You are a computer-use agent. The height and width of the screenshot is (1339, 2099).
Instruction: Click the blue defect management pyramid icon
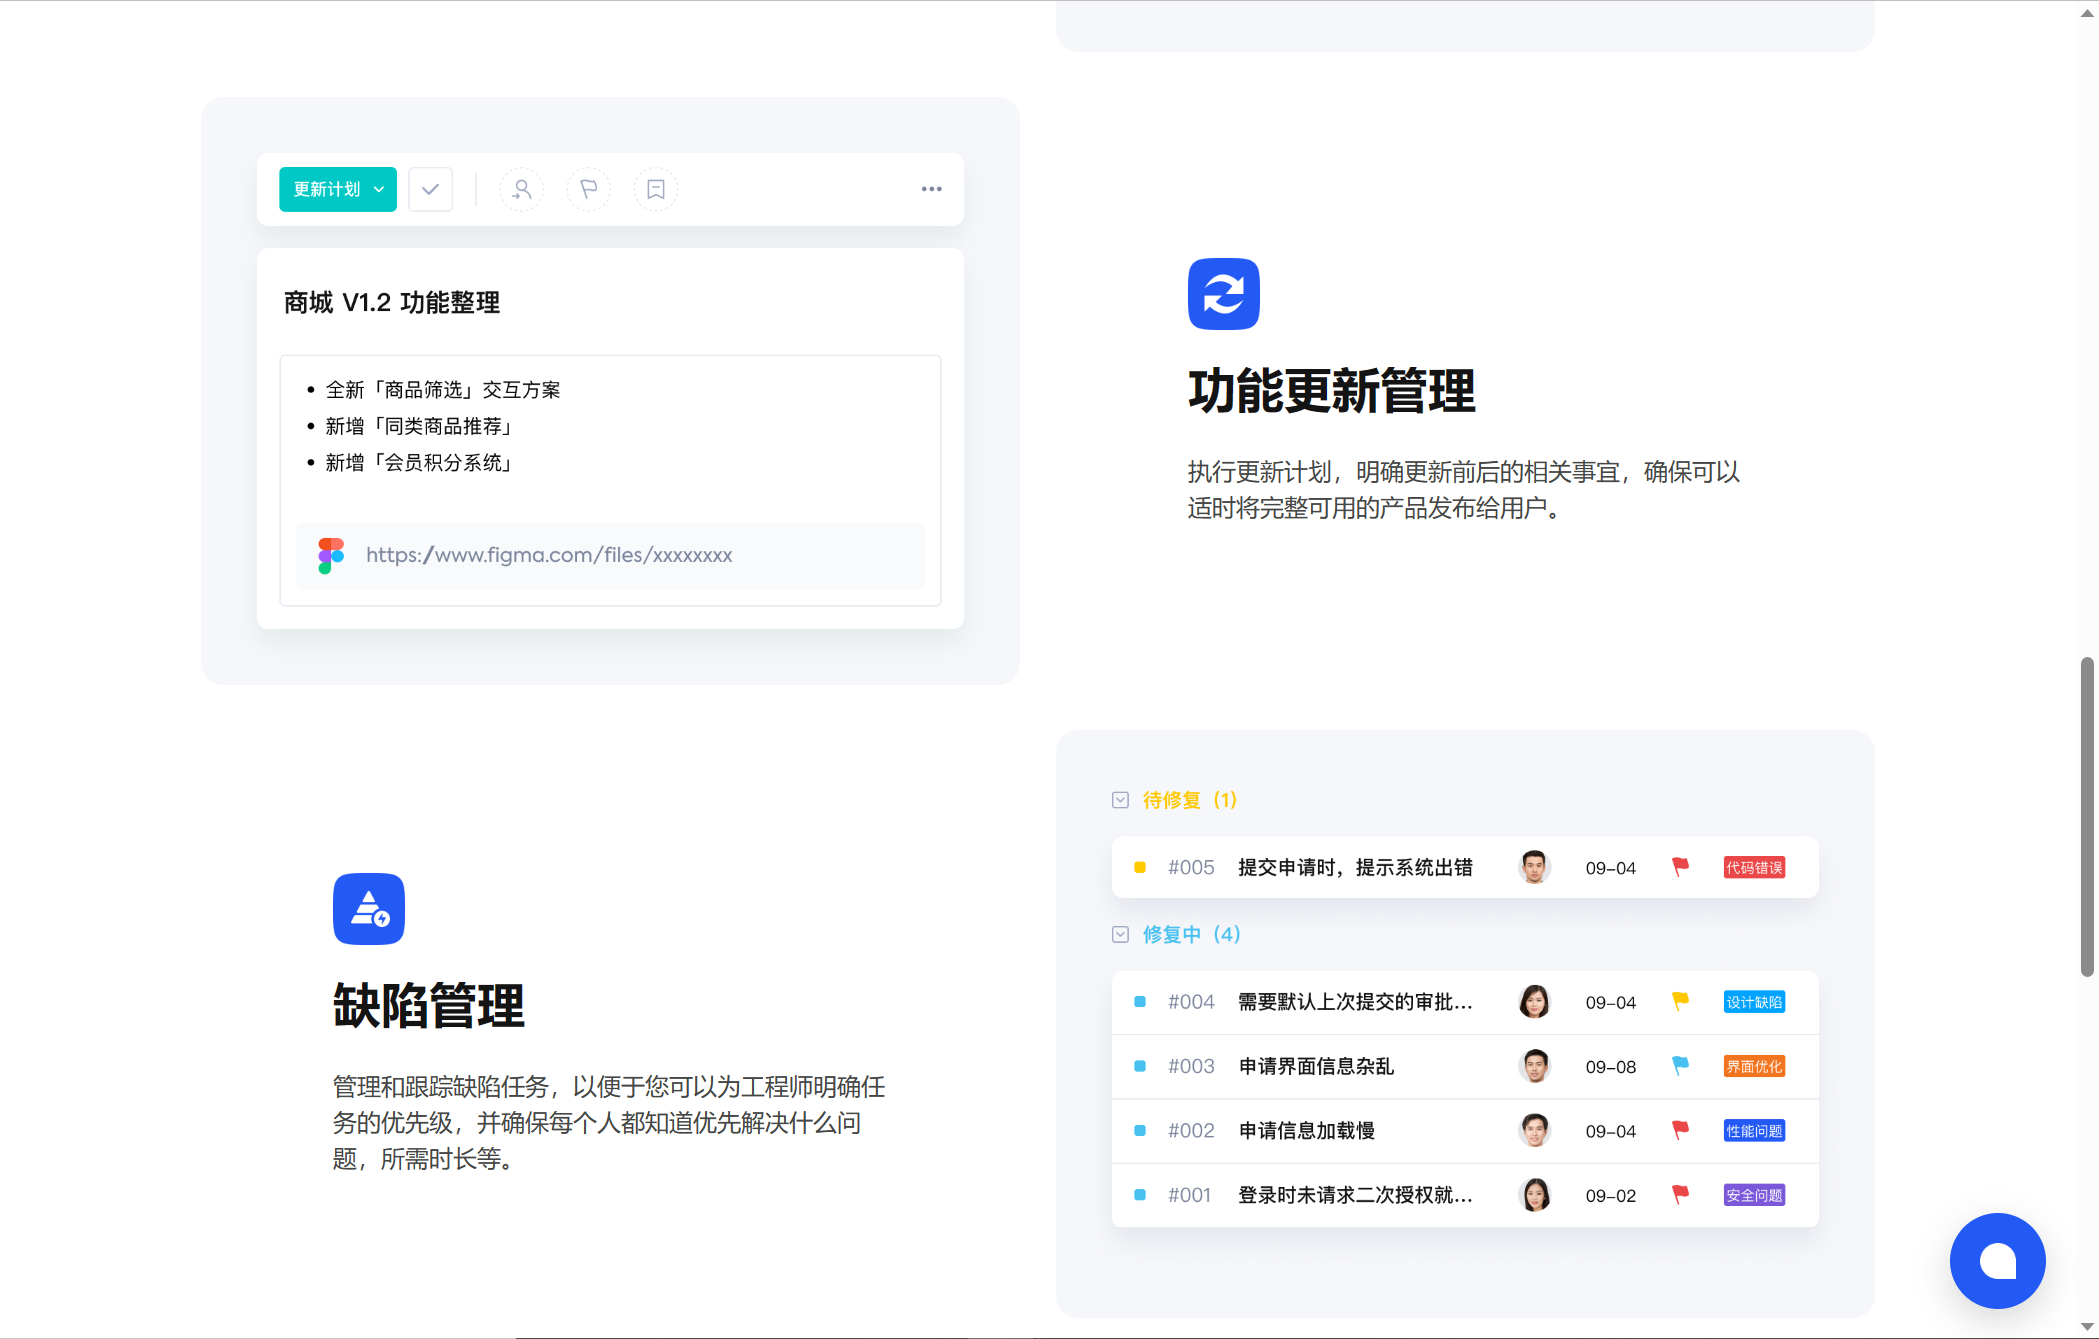368,909
